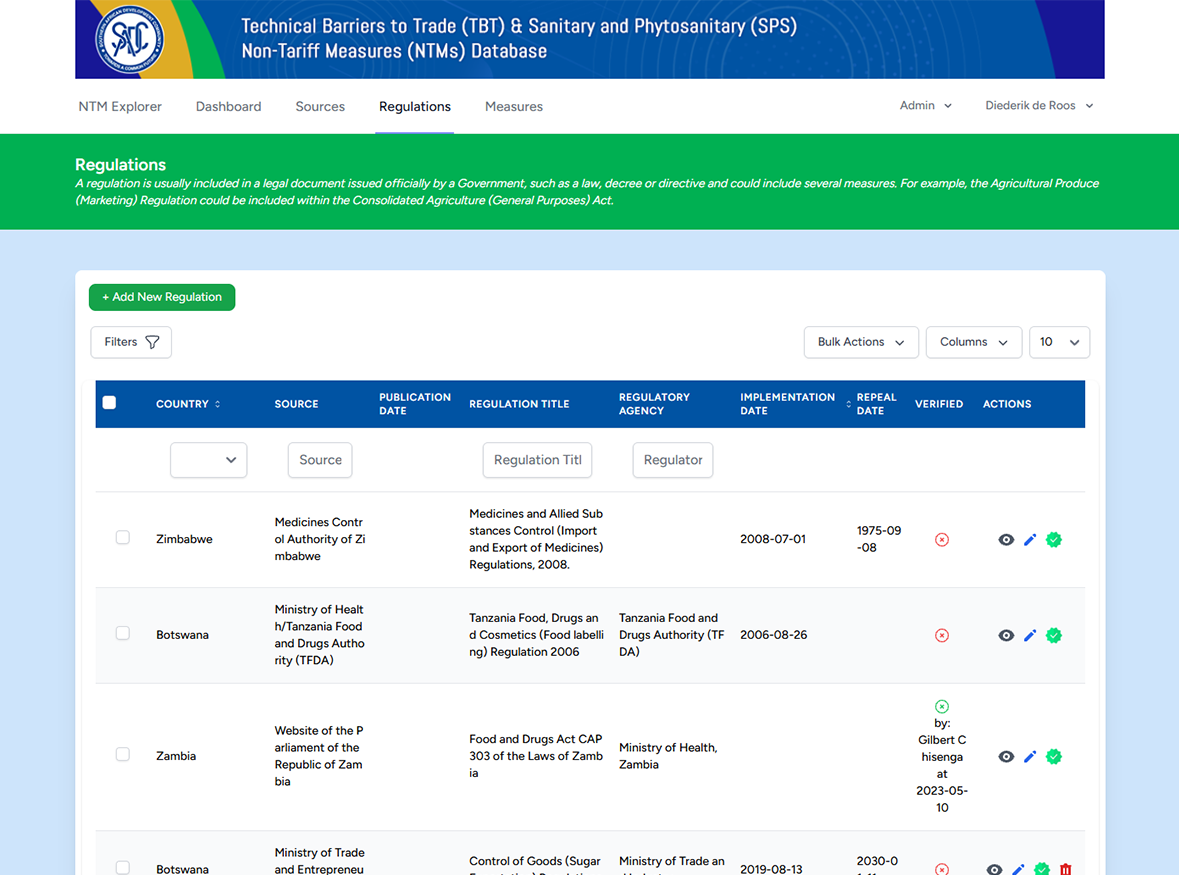The image size is (1179, 875).
Task: Click green verify badge on Zimbabwe row
Action: (x=1054, y=540)
